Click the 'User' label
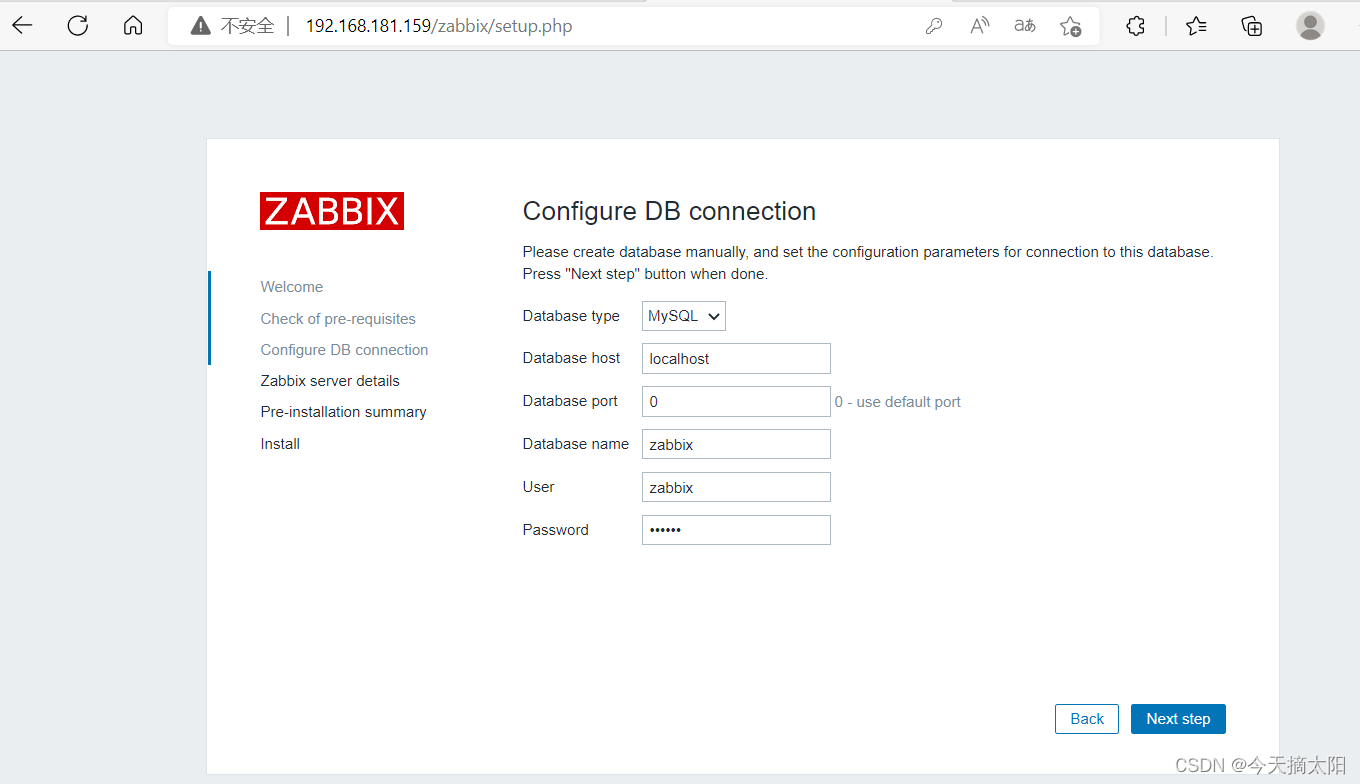Viewport: 1360px width, 784px height. click(538, 487)
